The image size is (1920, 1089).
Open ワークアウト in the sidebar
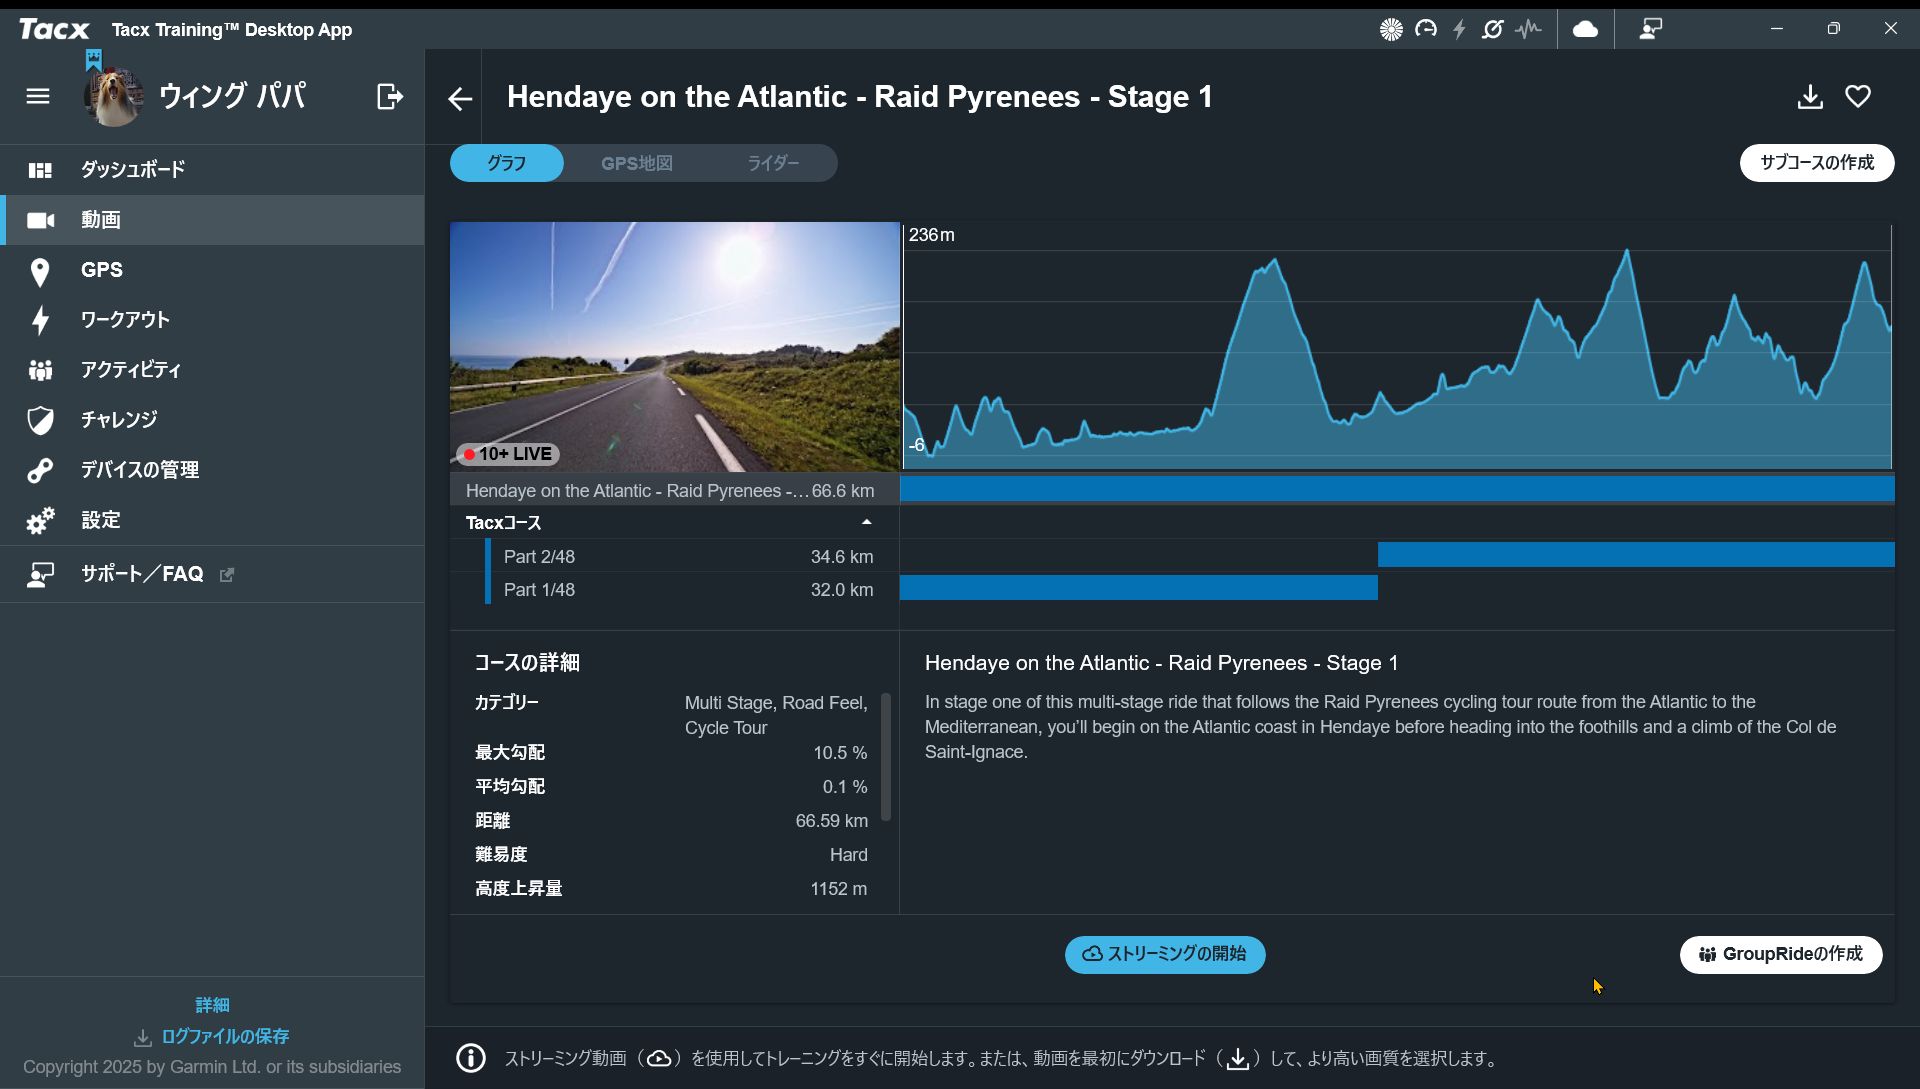(212, 320)
